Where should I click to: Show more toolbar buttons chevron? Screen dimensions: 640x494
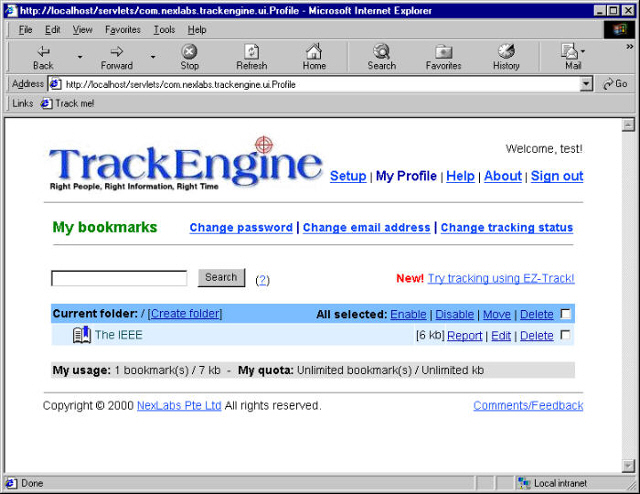point(630,47)
